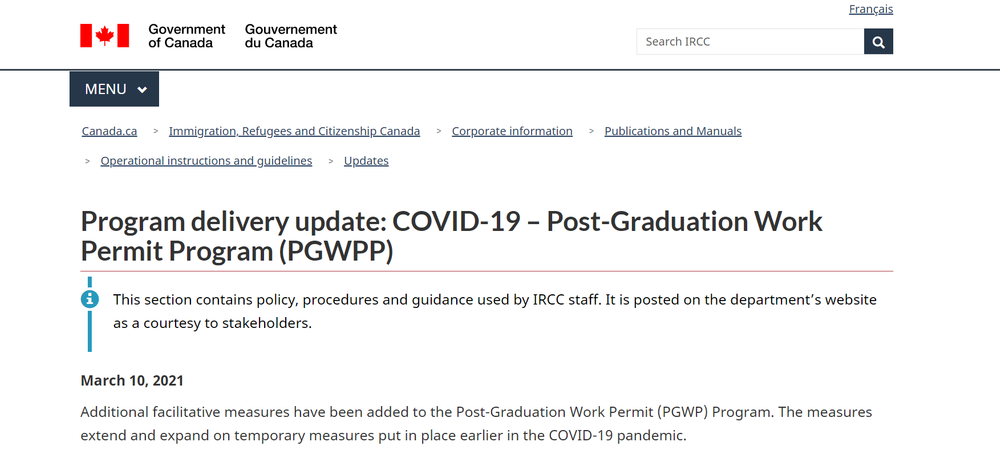Click the Program delivery update page heading
The width and height of the screenshot is (1000, 450).
452,236
